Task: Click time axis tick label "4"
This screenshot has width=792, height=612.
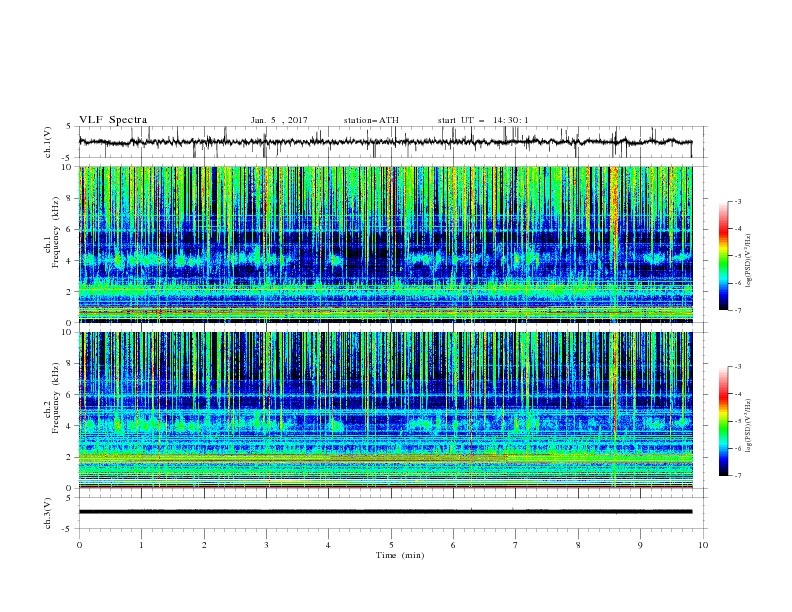Action: (328, 545)
